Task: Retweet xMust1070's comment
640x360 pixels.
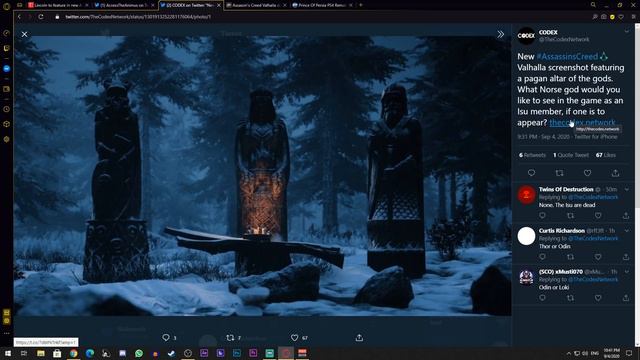Action: point(570,298)
